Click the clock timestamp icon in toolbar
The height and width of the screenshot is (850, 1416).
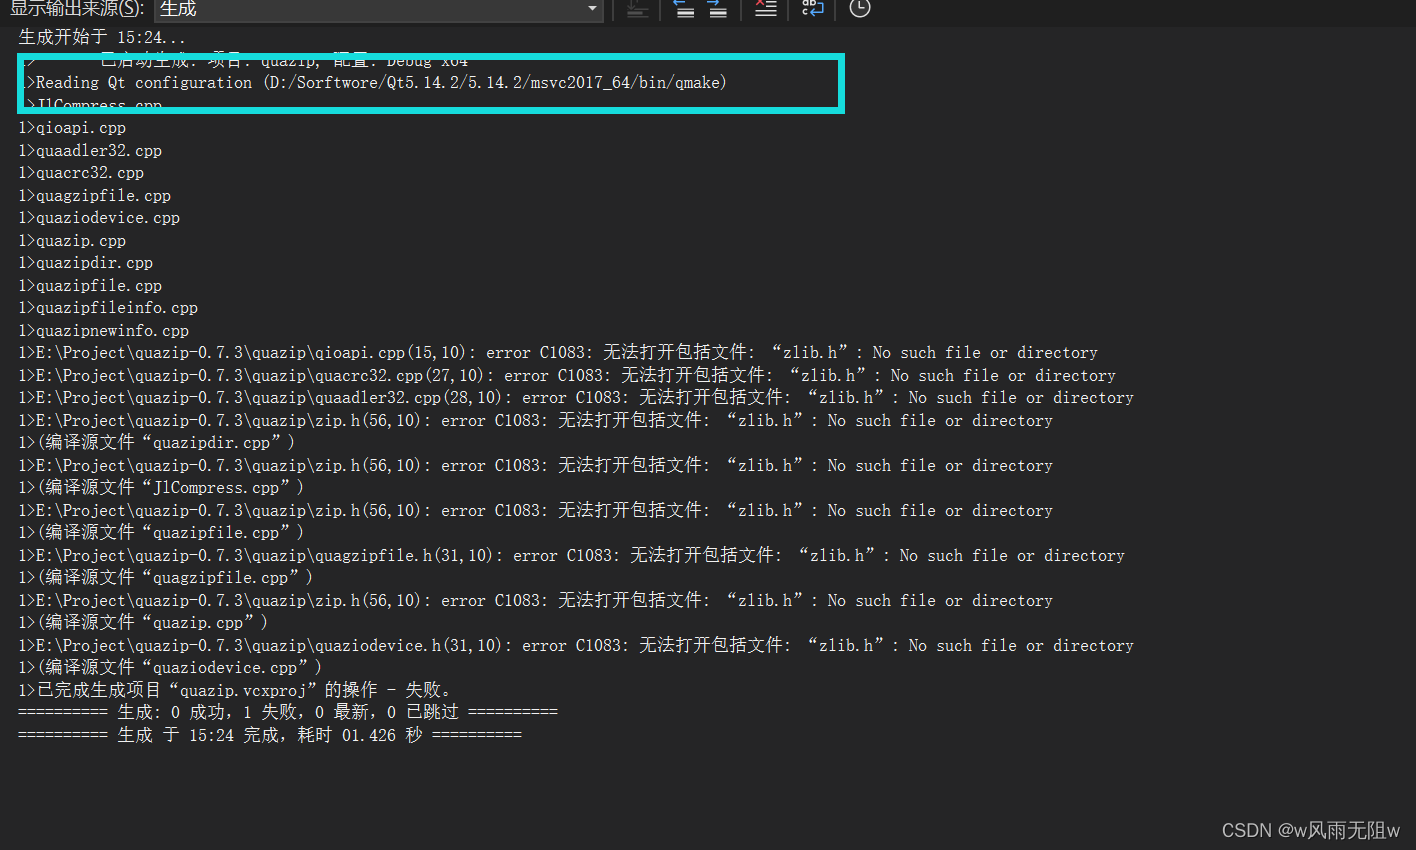click(860, 9)
